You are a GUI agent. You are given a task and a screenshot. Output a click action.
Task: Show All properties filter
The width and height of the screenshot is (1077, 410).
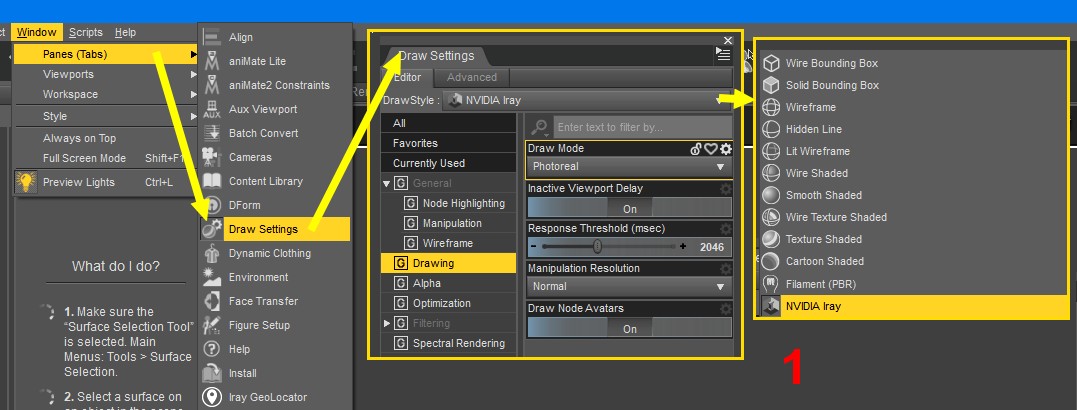pyautogui.click(x=449, y=123)
